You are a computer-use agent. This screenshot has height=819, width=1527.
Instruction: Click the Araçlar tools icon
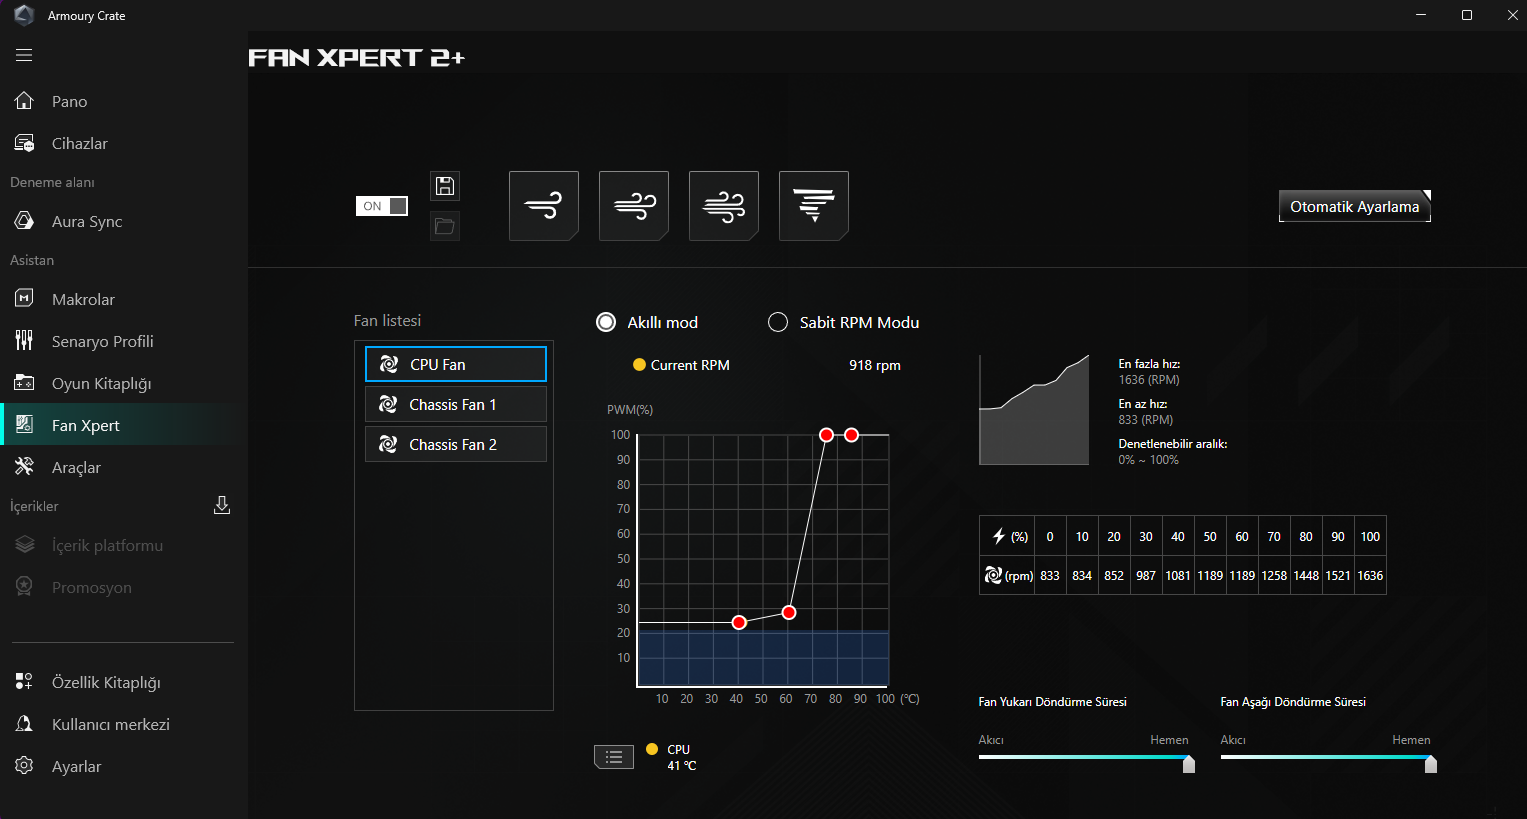point(24,467)
